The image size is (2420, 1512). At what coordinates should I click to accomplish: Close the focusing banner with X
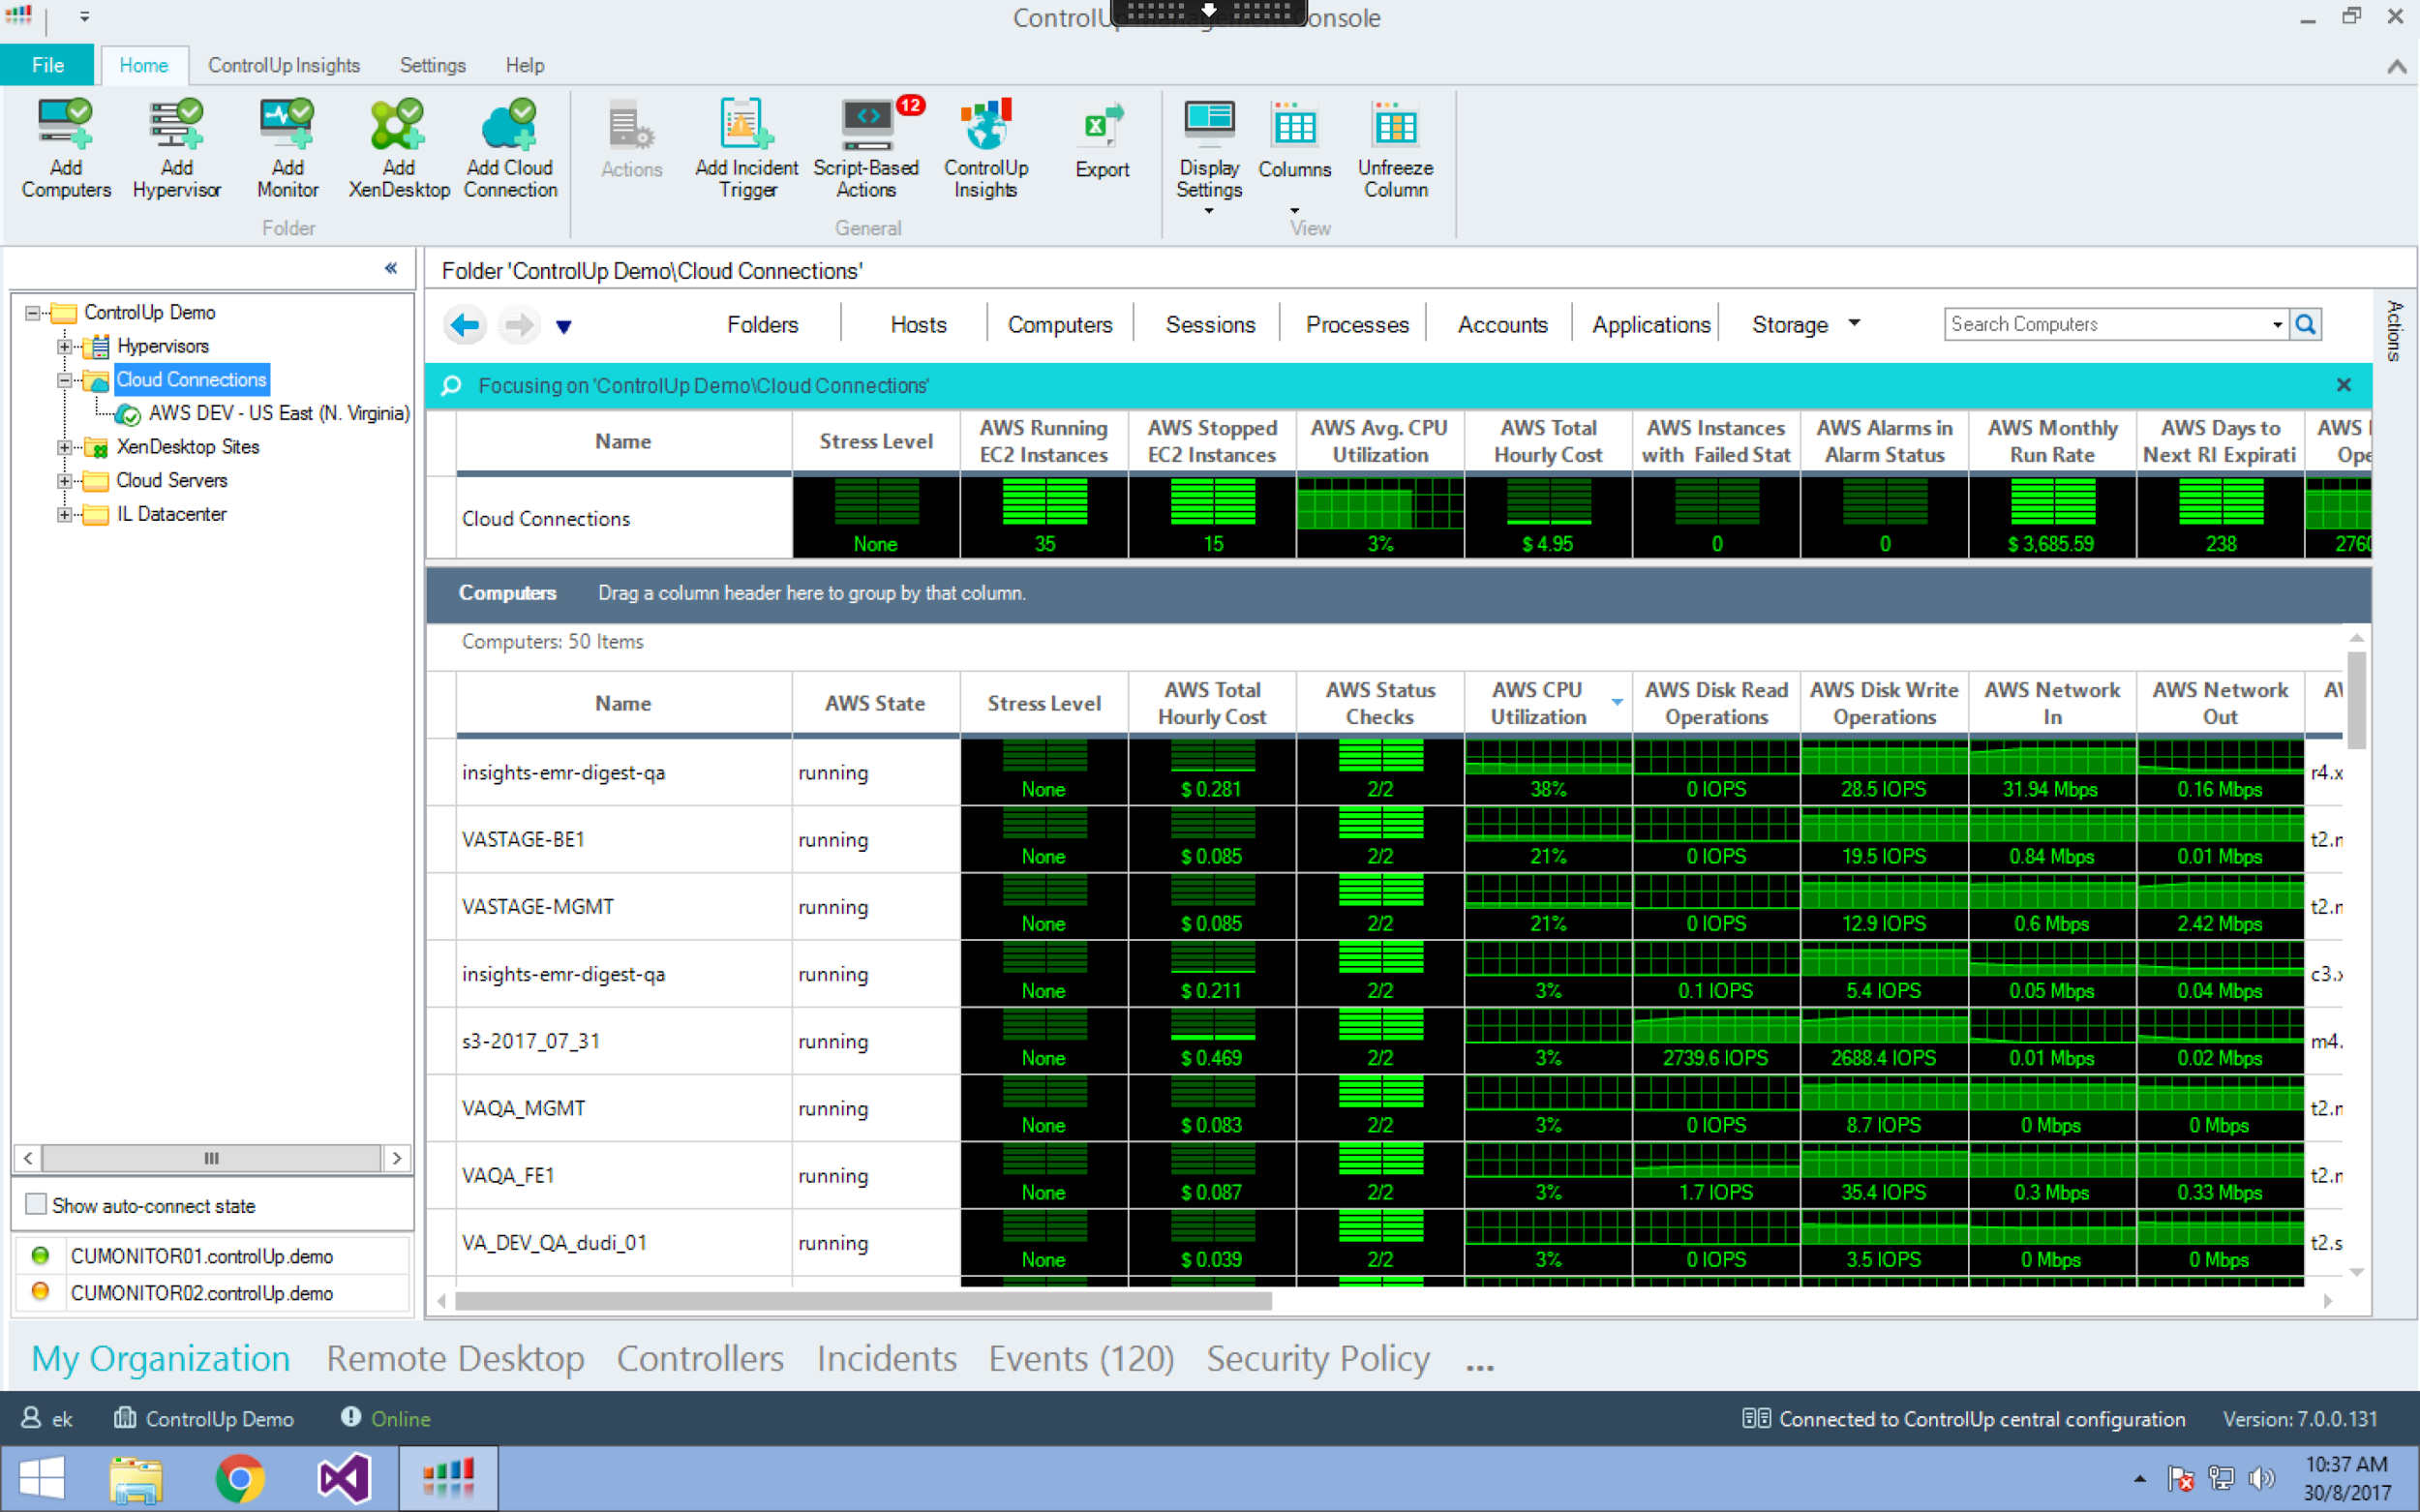click(x=2343, y=385)
